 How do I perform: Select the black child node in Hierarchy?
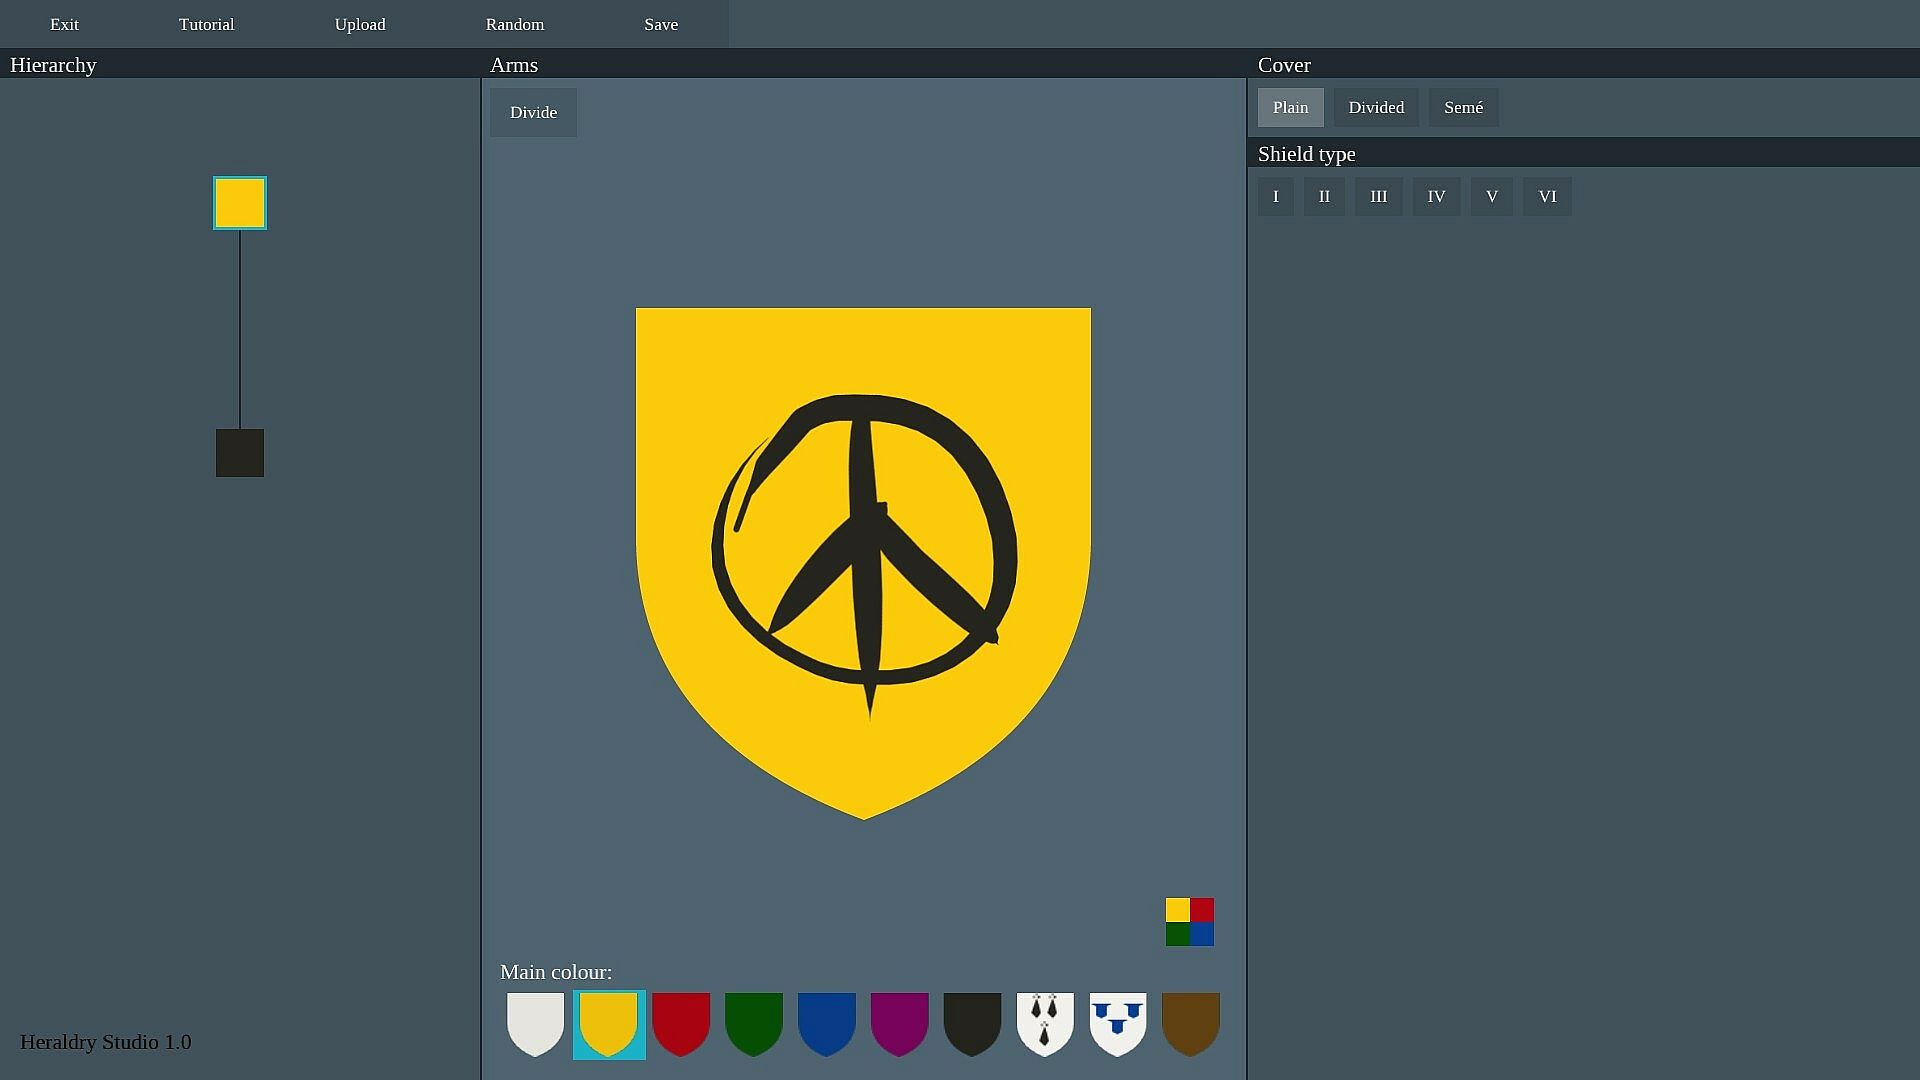[x=240, y=453]
